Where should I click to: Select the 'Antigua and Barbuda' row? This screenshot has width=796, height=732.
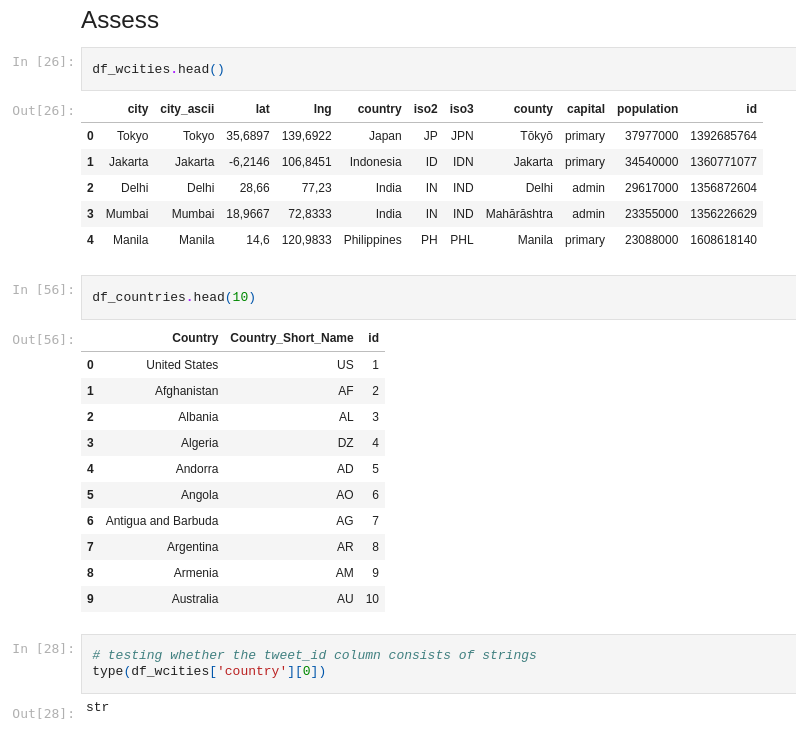tap(233, 521)
